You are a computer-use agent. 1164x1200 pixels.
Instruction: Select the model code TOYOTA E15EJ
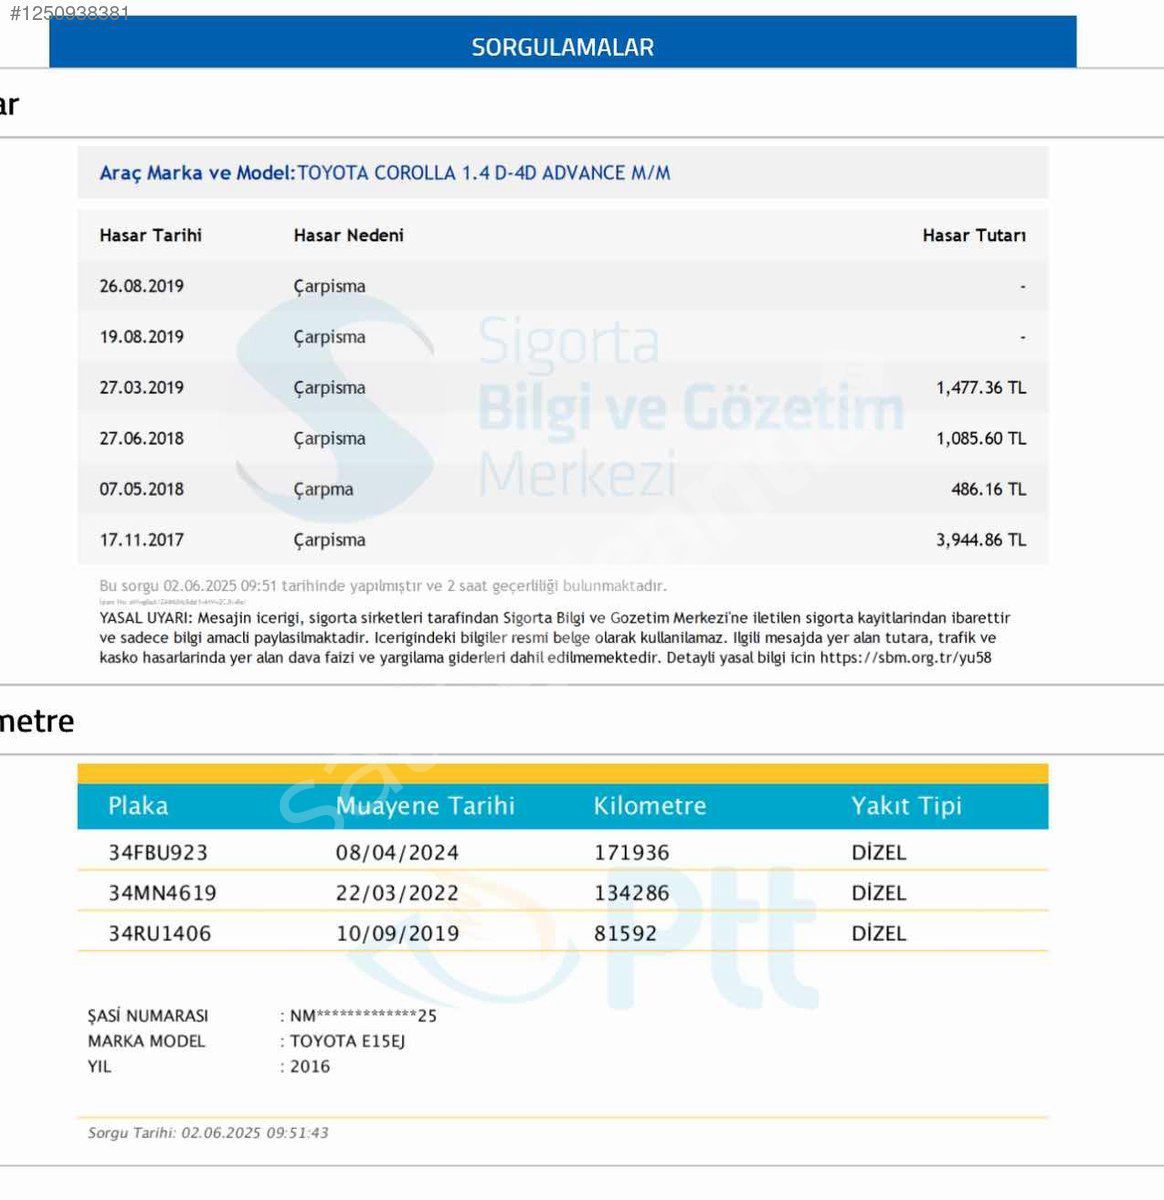click(348, 1041)
